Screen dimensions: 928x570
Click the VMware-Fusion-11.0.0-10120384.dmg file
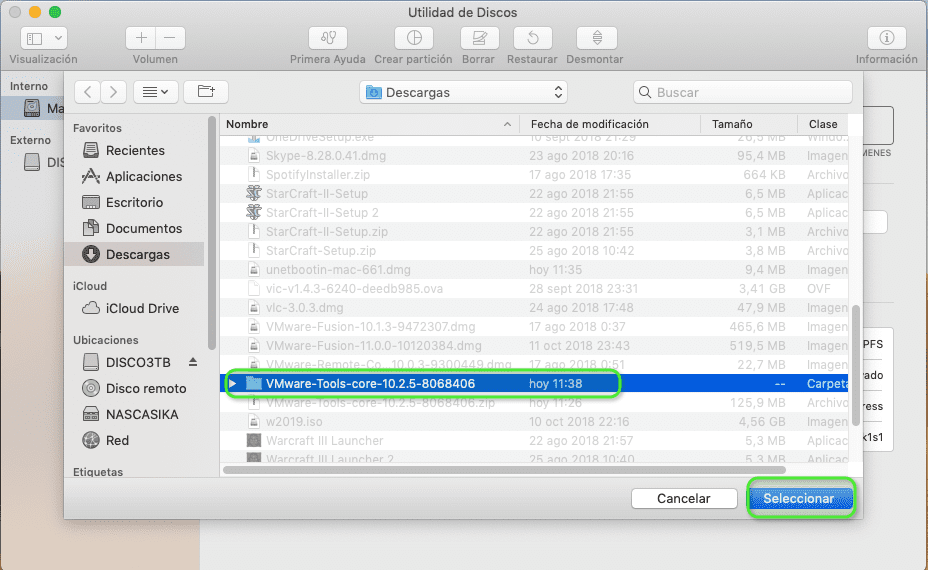coord(373,346)
